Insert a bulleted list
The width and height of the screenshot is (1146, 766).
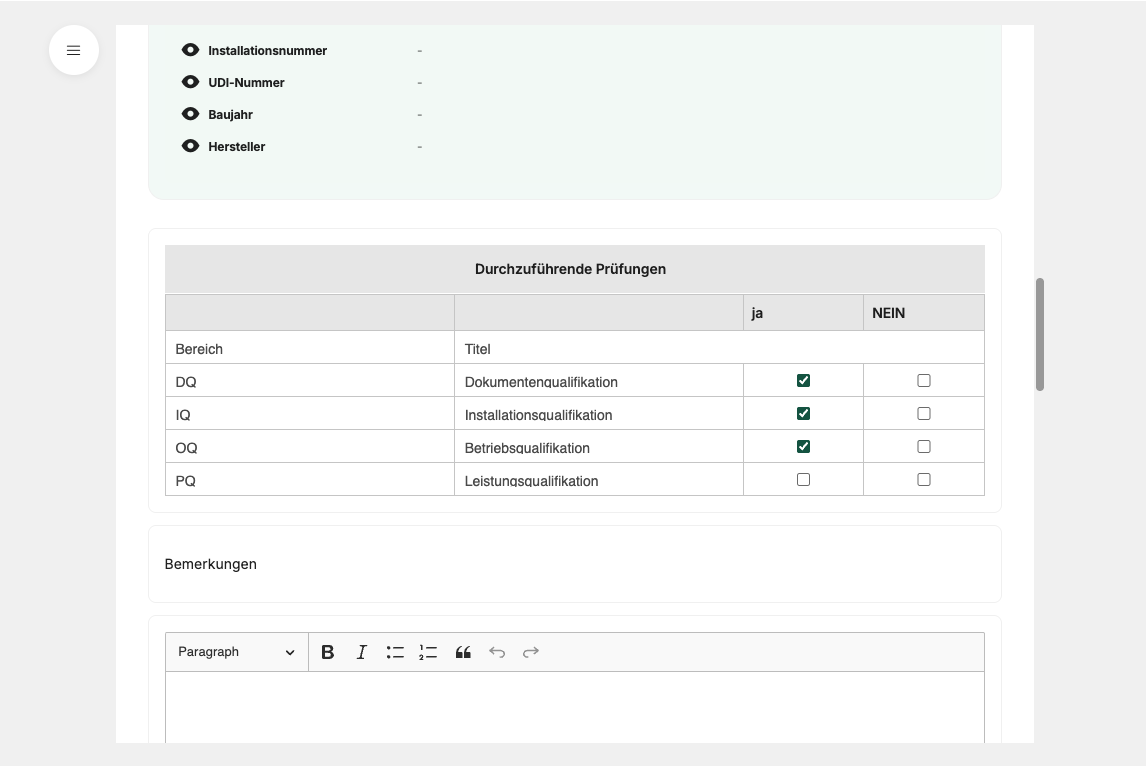coord(395,652)
